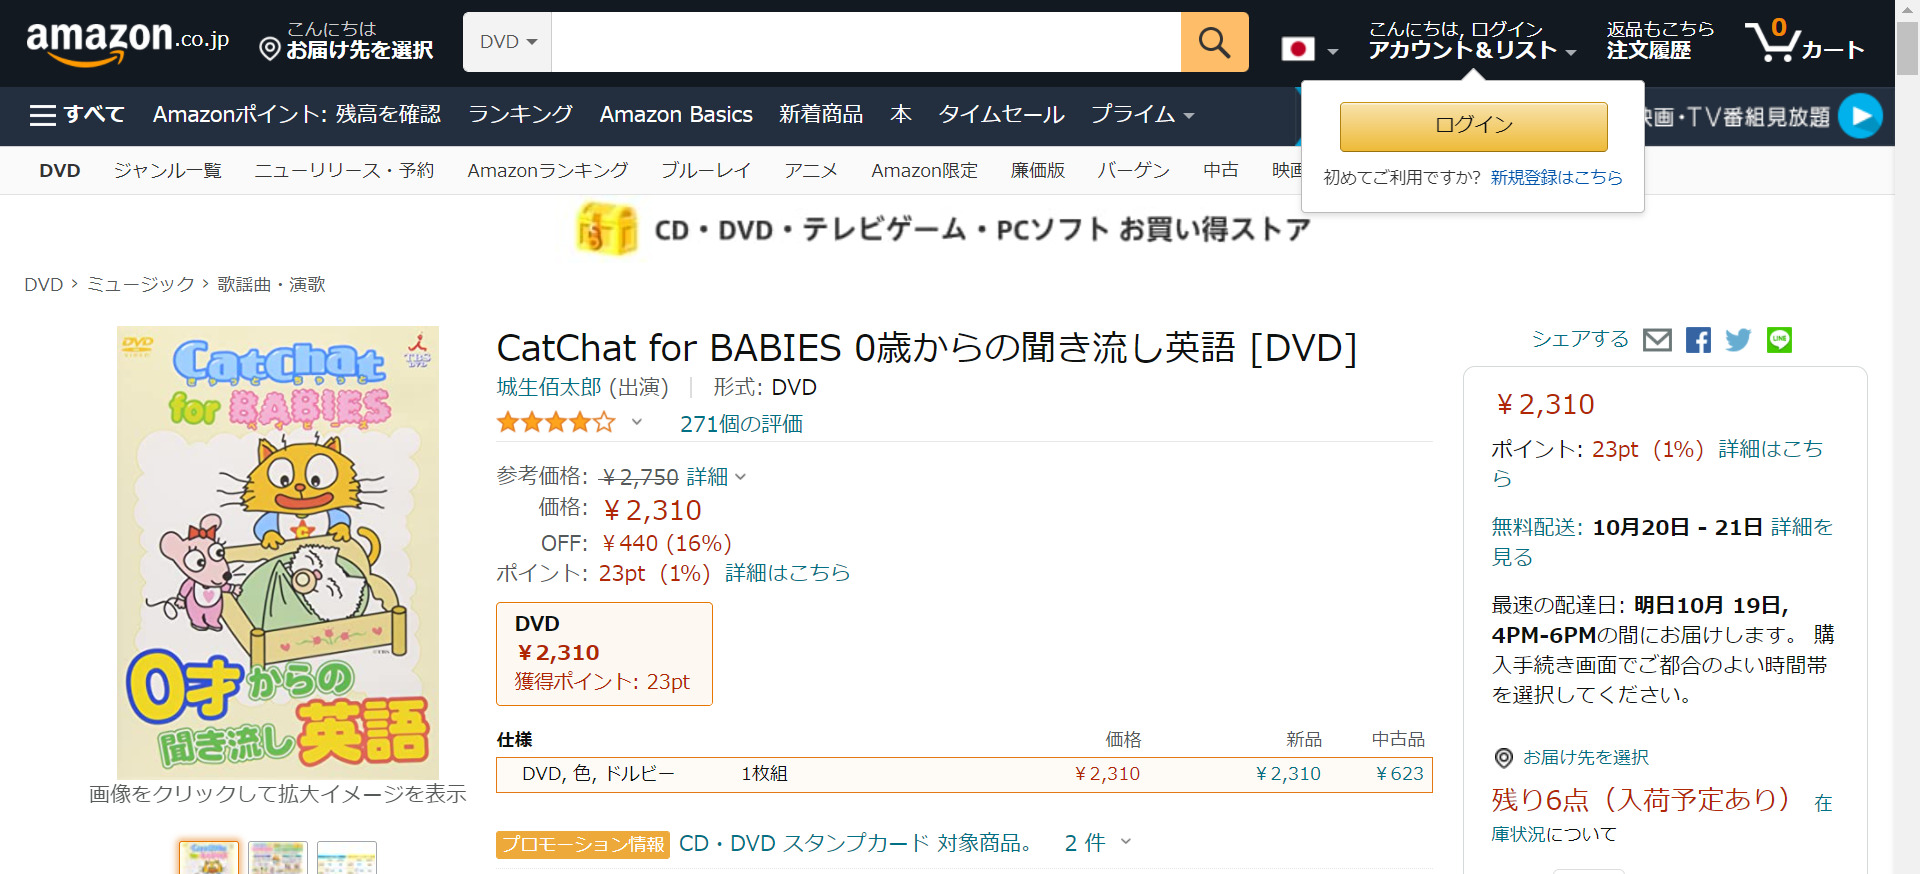The height and width of the screenshot is (874, 1920).
Task: Open language selector arrow beside flag
Action: click(x=1332, y=51)
